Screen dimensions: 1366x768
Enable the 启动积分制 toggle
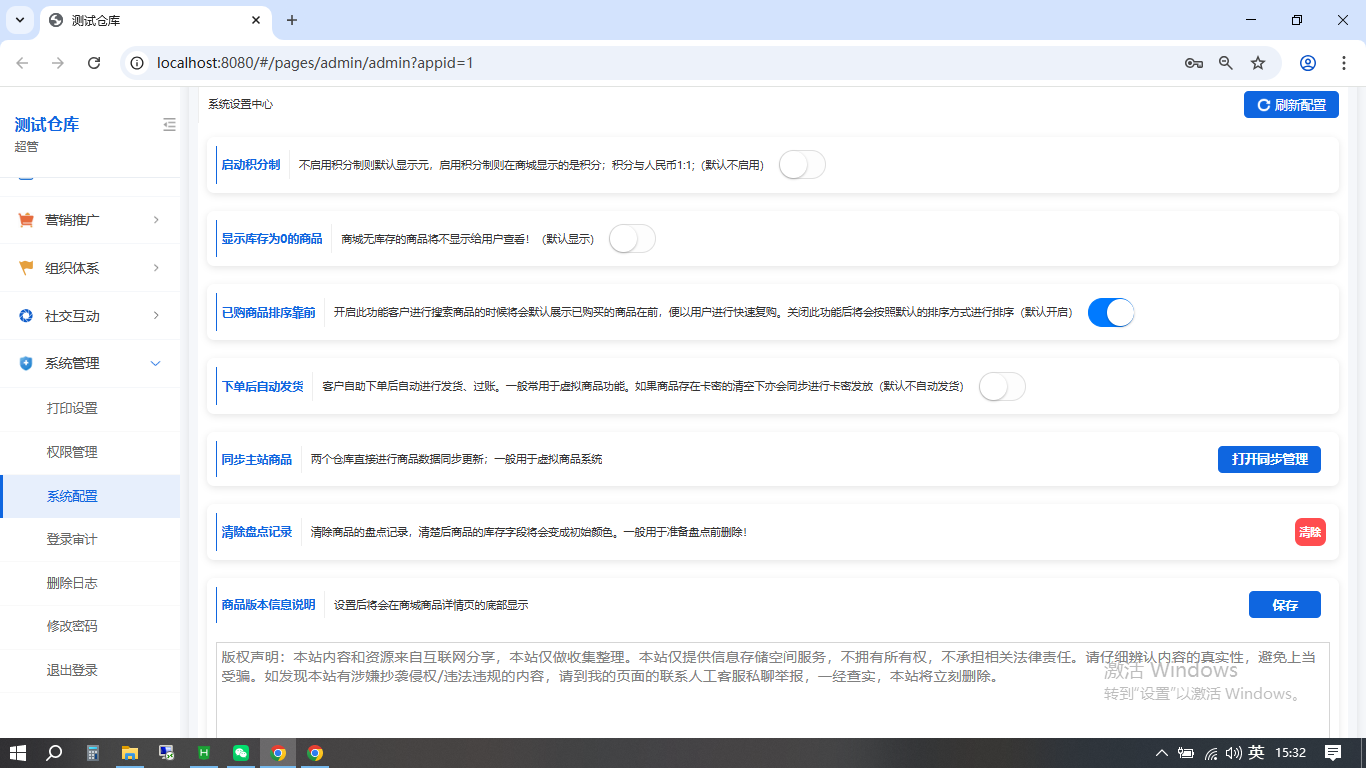[801, 164]
